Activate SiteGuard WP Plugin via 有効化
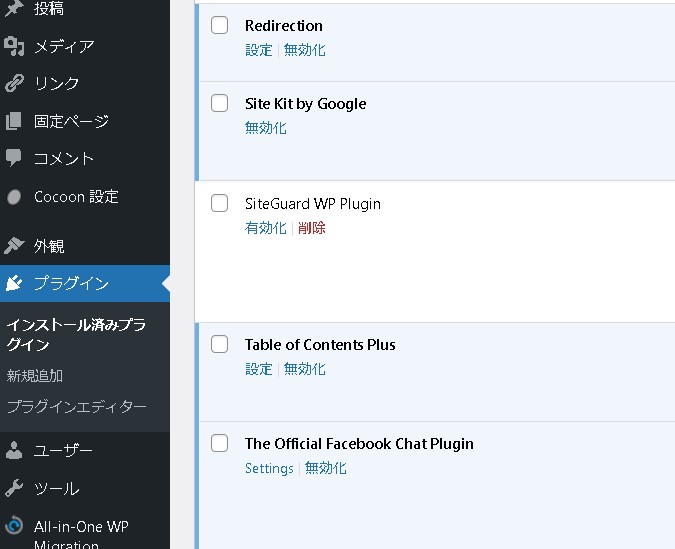Image resolution: width=675 pixels, height=549 pixels. [x=266, y=228]
